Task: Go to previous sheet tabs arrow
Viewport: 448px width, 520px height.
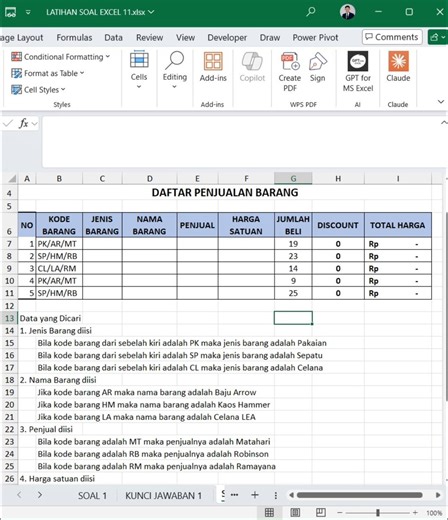Action: (x=19, y=495)
